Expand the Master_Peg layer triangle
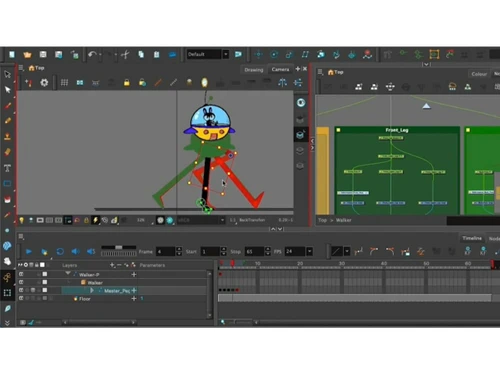 point(92,290)
